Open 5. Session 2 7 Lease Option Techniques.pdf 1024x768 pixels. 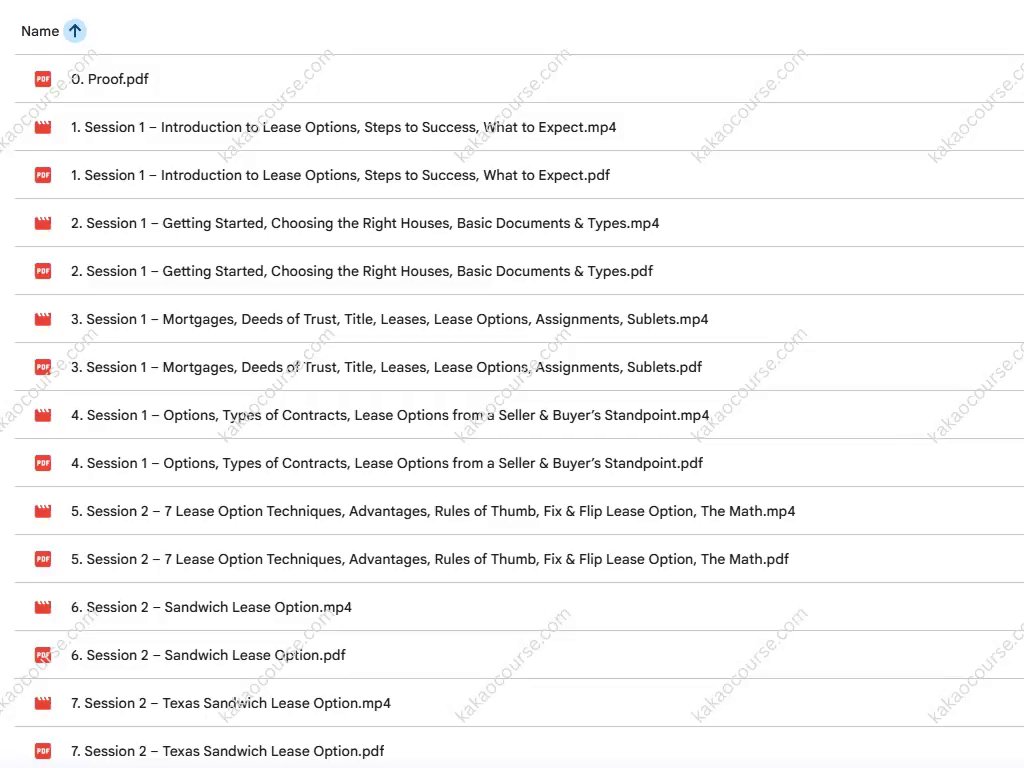pyautogui.click(x=430, y=559)
